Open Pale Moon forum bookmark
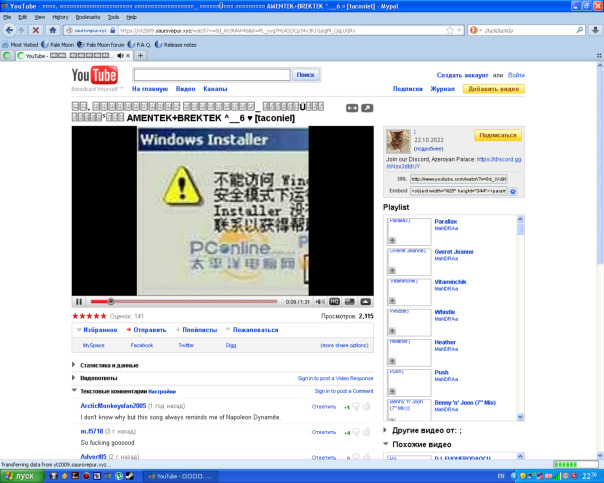The width and height of the screenshot is (604, 483). 101,45
